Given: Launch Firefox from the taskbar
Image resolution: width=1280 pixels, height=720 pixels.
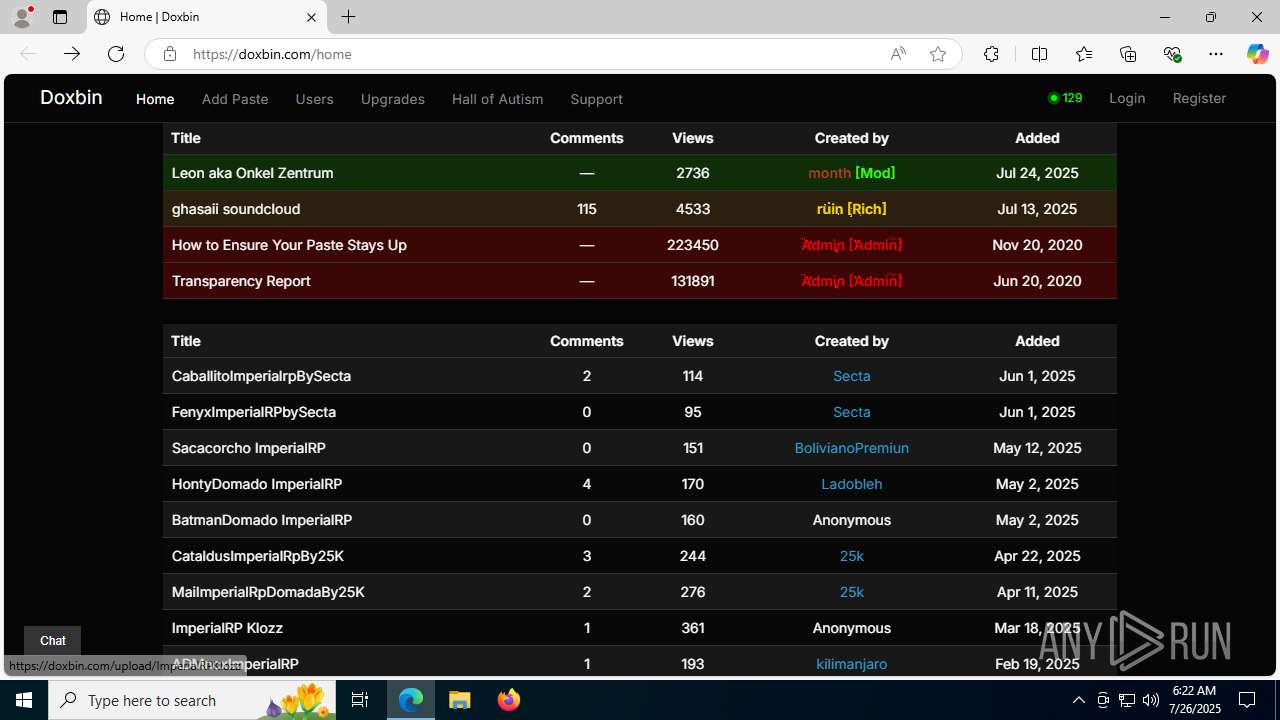Looking at the screenshot, I should click(509, 700).
